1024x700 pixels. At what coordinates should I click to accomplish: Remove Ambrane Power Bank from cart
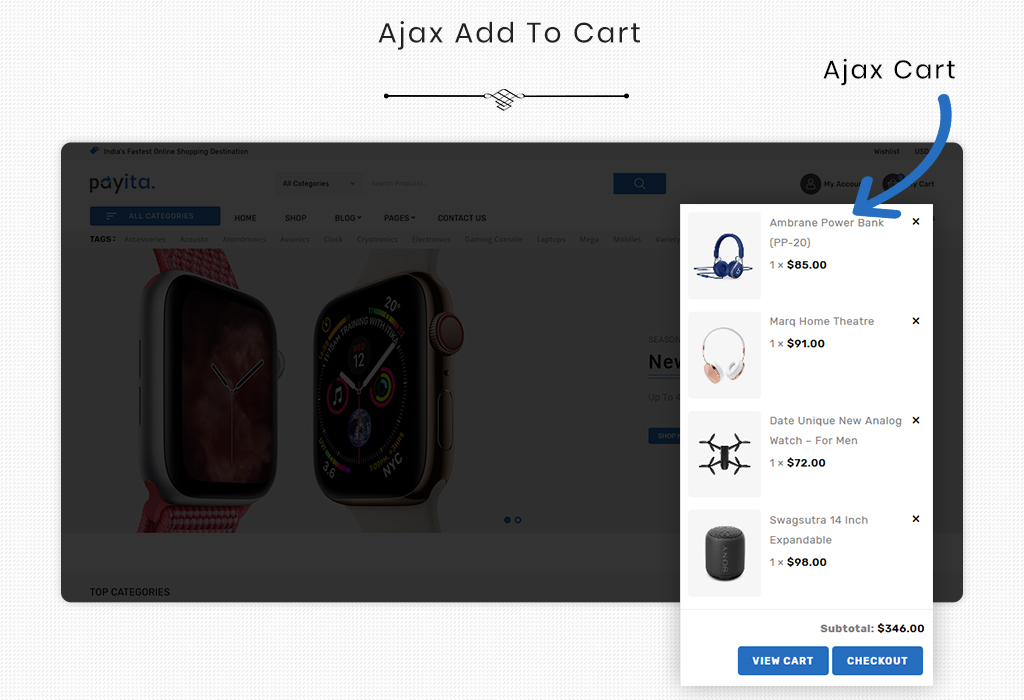click(x=916, y=221)
